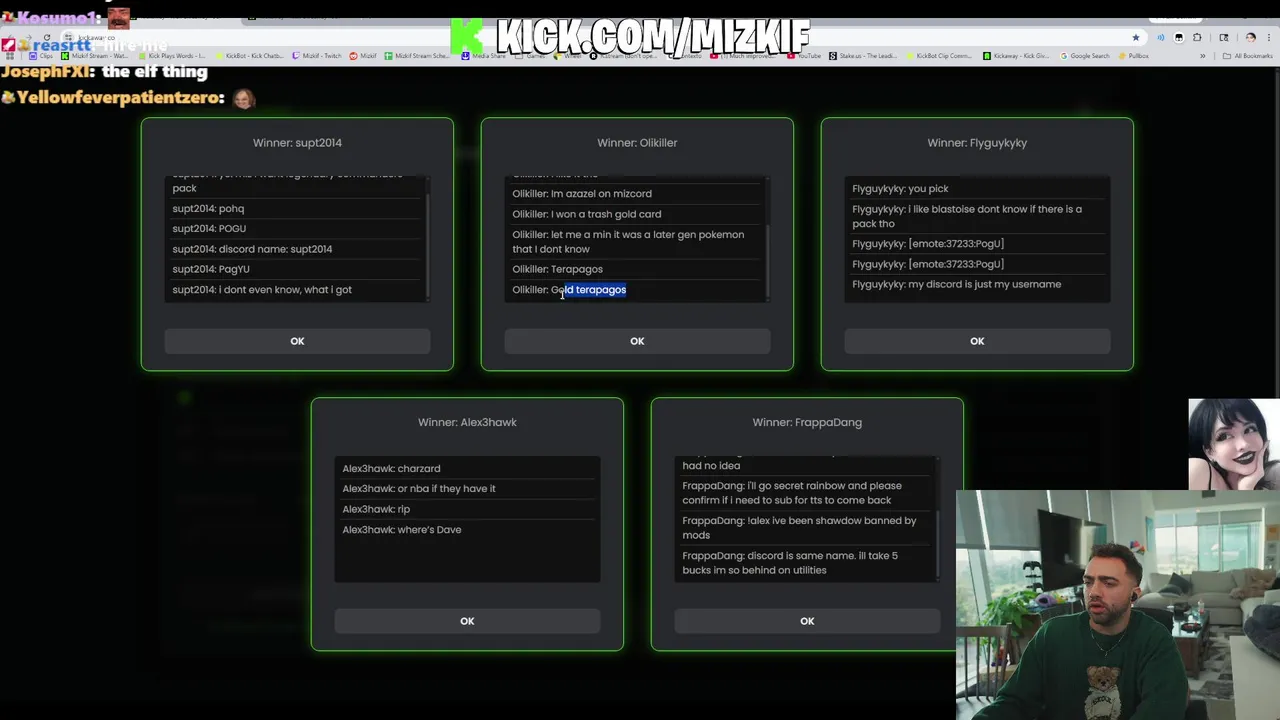Click the streamer webcam overlay

coord(1118,605)
